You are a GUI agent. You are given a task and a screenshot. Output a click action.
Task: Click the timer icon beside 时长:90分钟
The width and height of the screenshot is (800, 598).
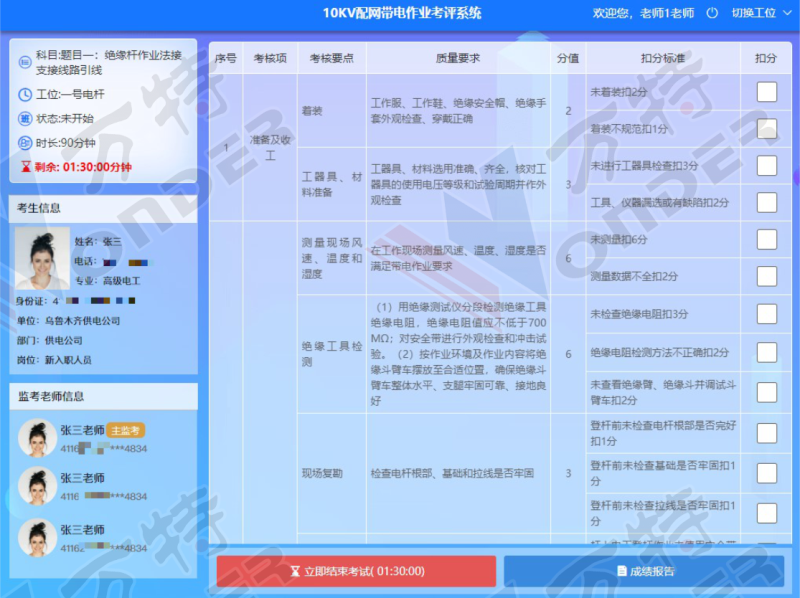click(25, 143)
